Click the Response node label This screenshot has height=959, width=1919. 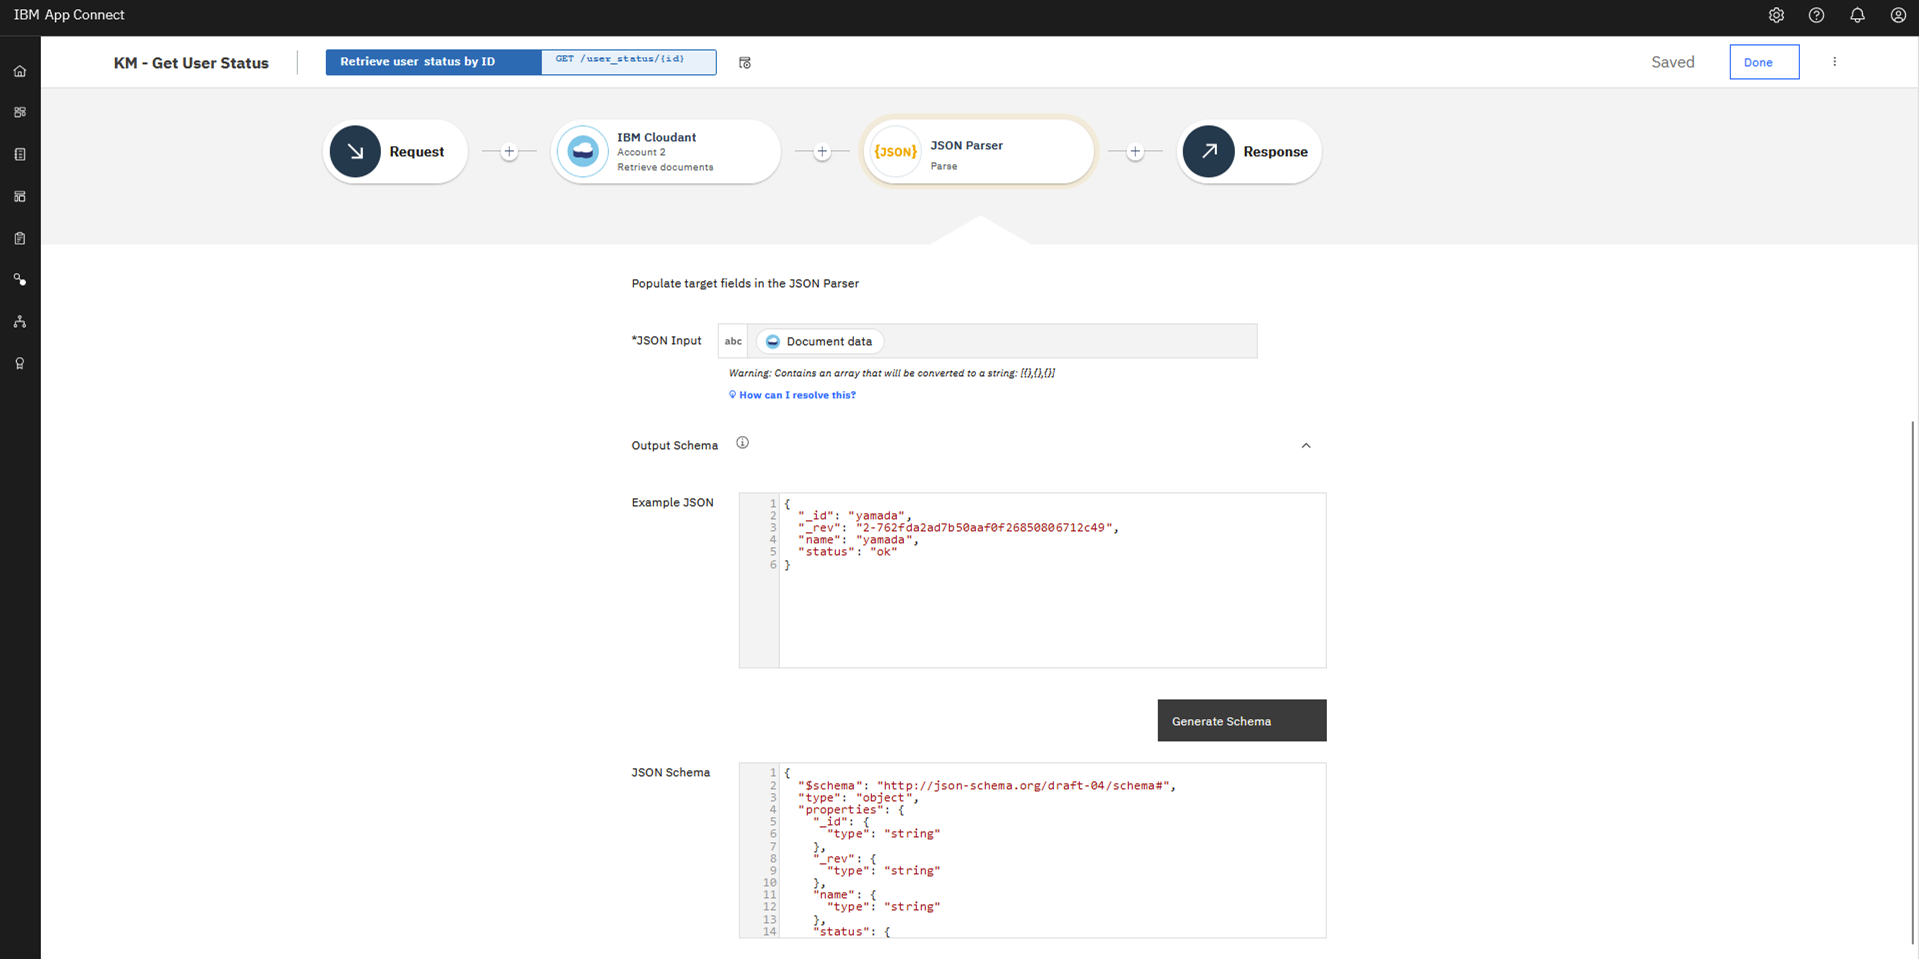[x=1275, y=152]
